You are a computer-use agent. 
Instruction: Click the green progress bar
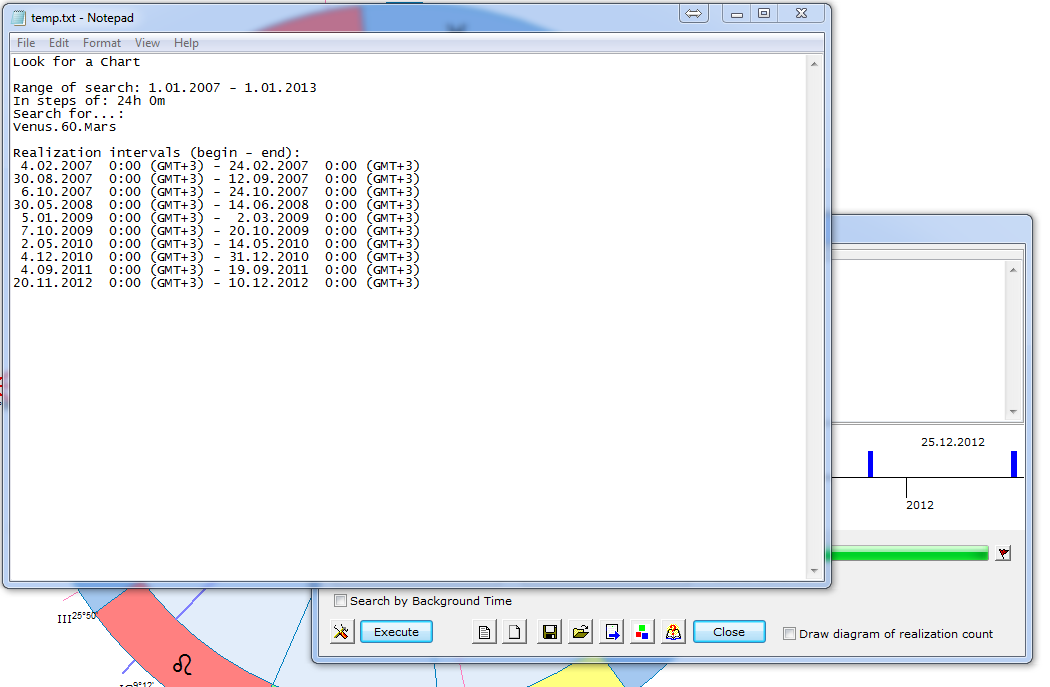pyautogui.click(x=905, y=553)
